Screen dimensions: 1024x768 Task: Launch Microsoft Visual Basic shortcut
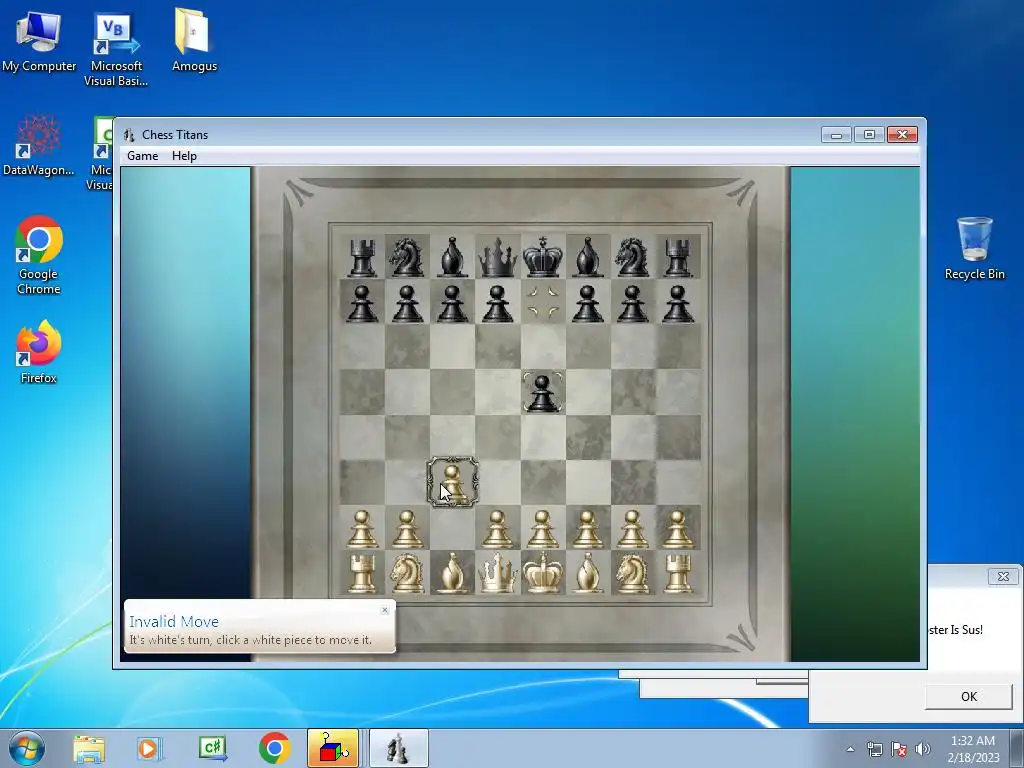(116, 49)
